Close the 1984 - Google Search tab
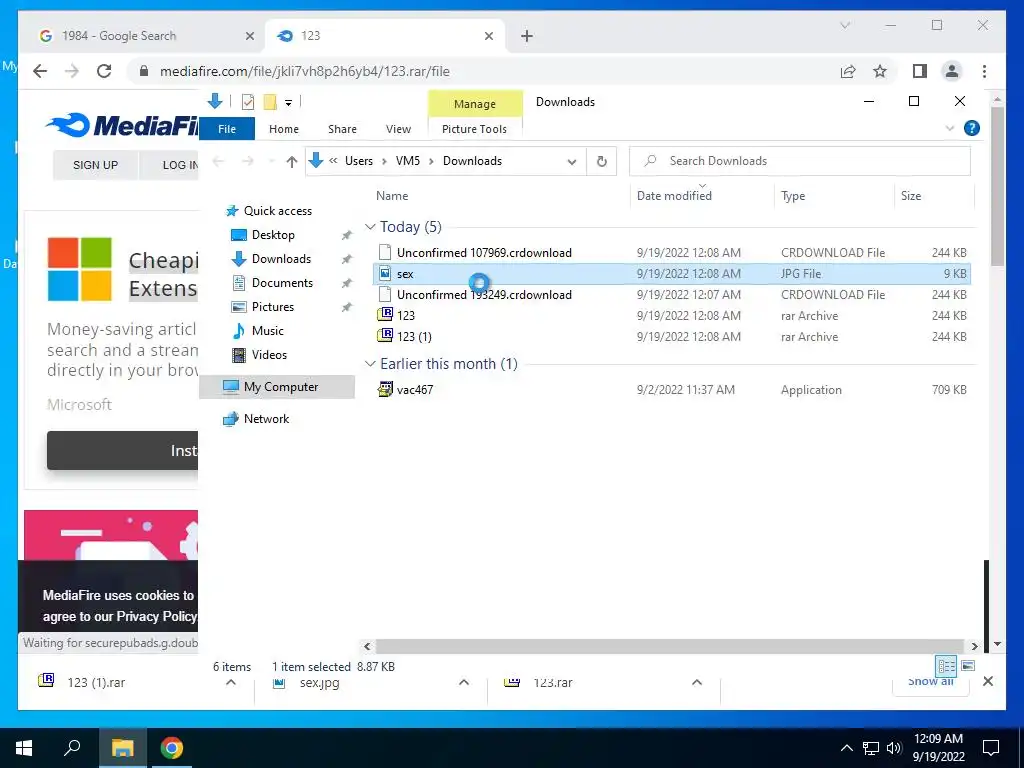The height and width of the screenshot is (768, 1024). click(x=249, y=36)
